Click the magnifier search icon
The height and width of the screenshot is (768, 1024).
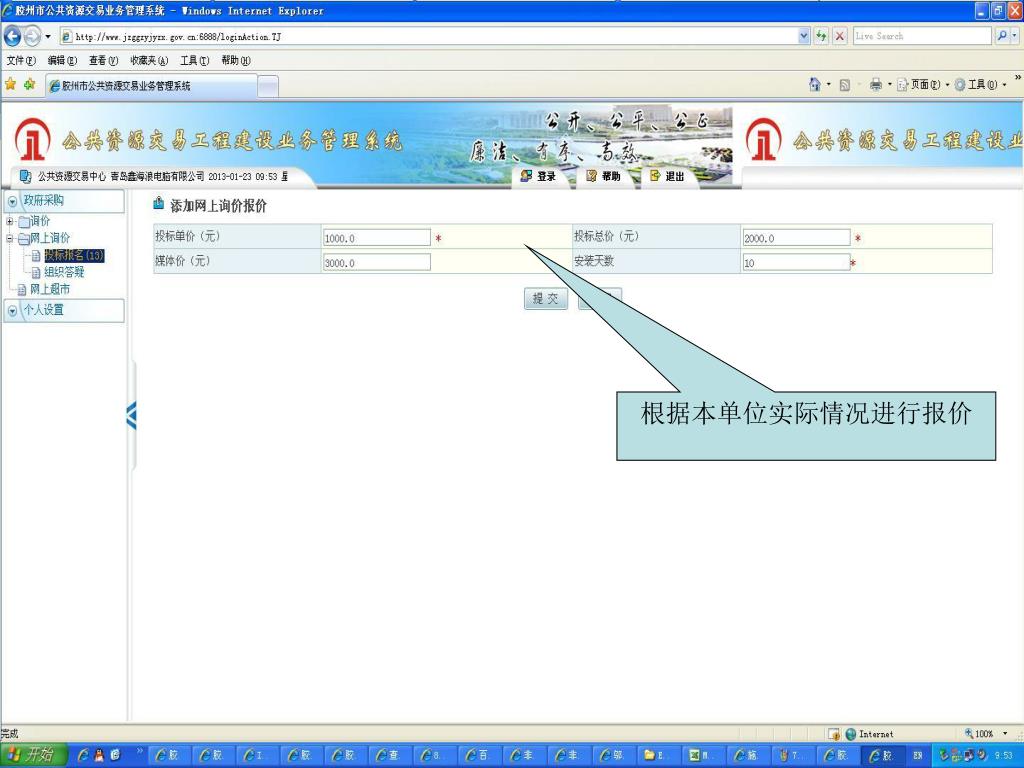(x=1001, y=36)
